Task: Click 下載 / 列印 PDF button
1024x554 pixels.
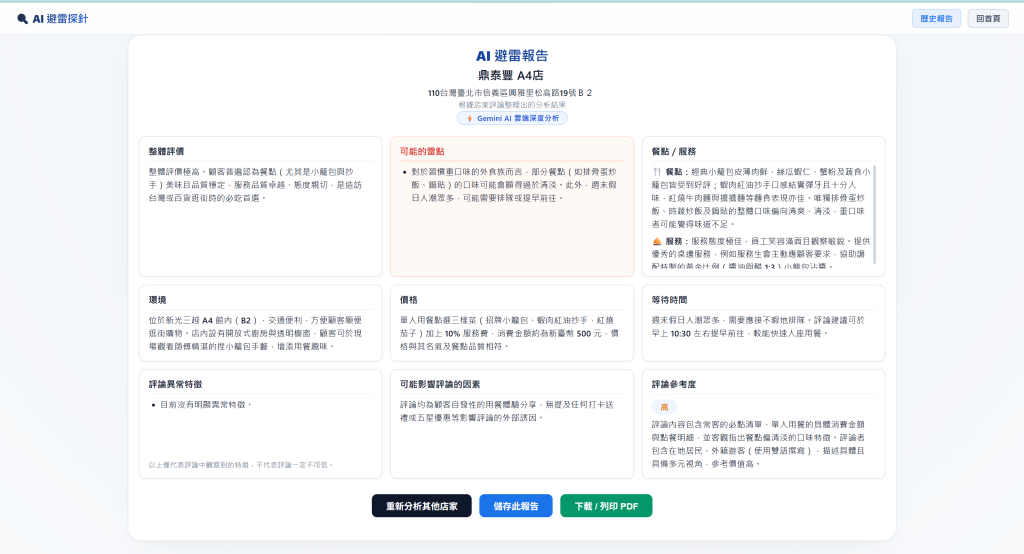Action: 606,506
